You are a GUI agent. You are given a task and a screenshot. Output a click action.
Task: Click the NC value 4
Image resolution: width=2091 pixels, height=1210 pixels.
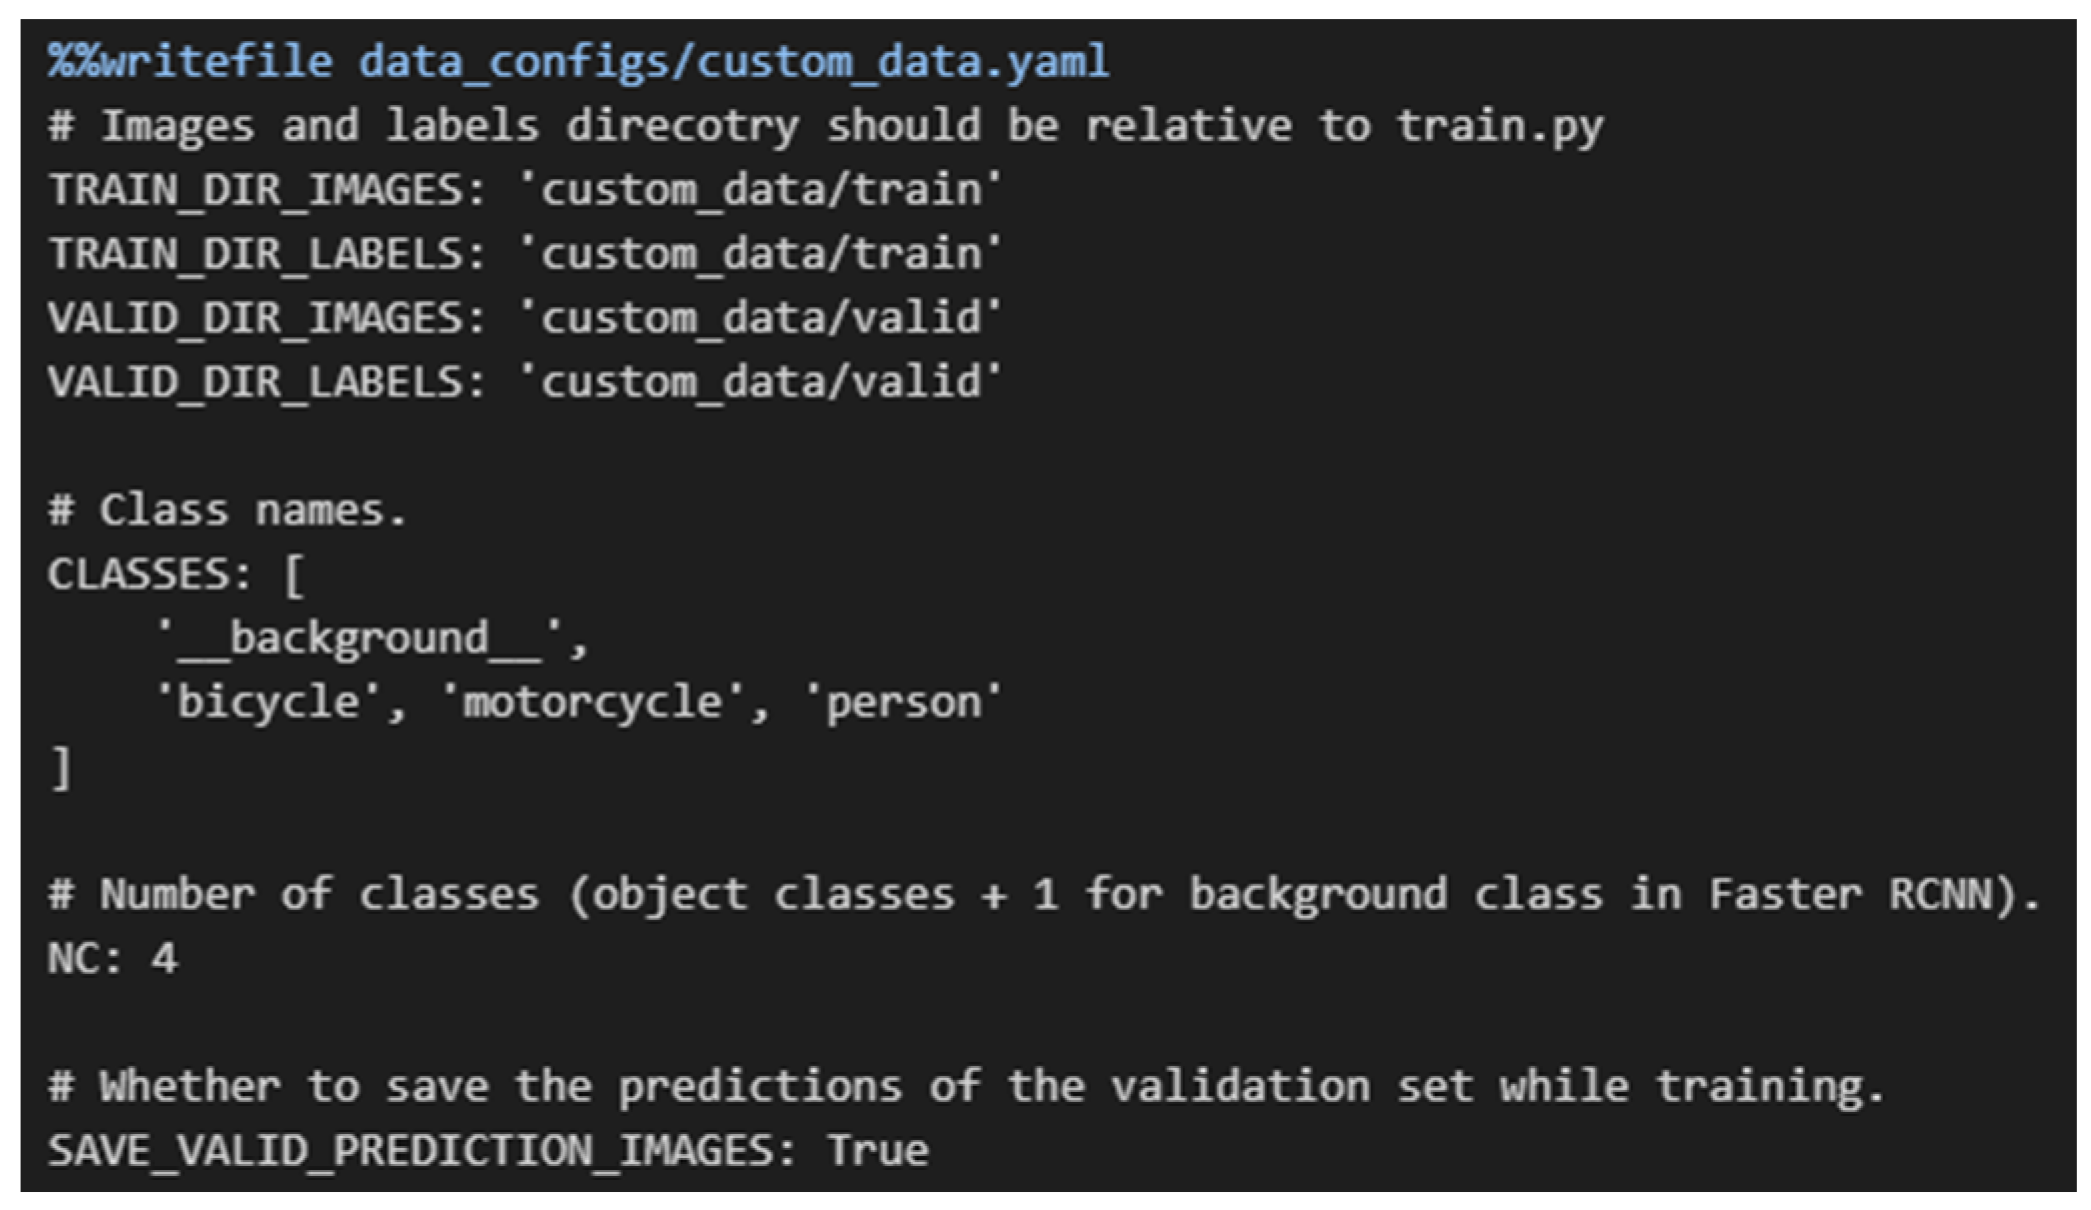pos(164,958)
